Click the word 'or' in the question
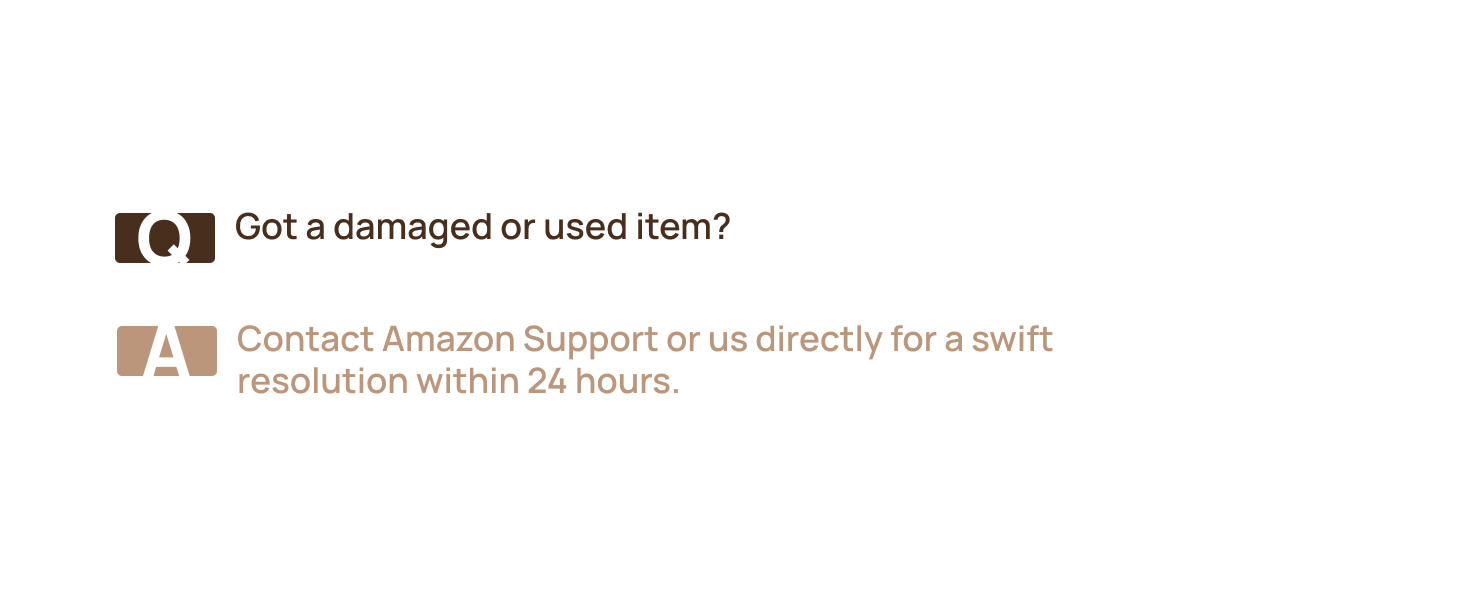This screenshot has width=1464, height=600. coord(517,228)
